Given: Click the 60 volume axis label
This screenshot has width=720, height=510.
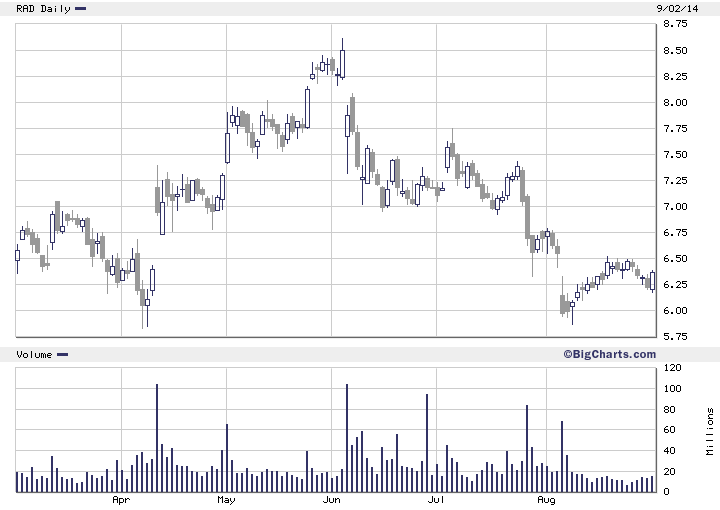Looking at the screenshot, I should (669, 430).
